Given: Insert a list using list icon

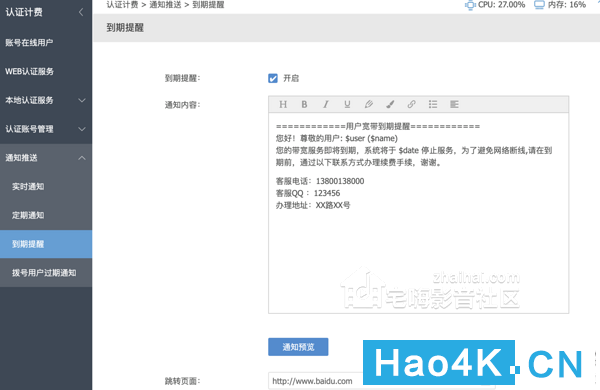Looking at the screenshot, I should click(433, 104).
